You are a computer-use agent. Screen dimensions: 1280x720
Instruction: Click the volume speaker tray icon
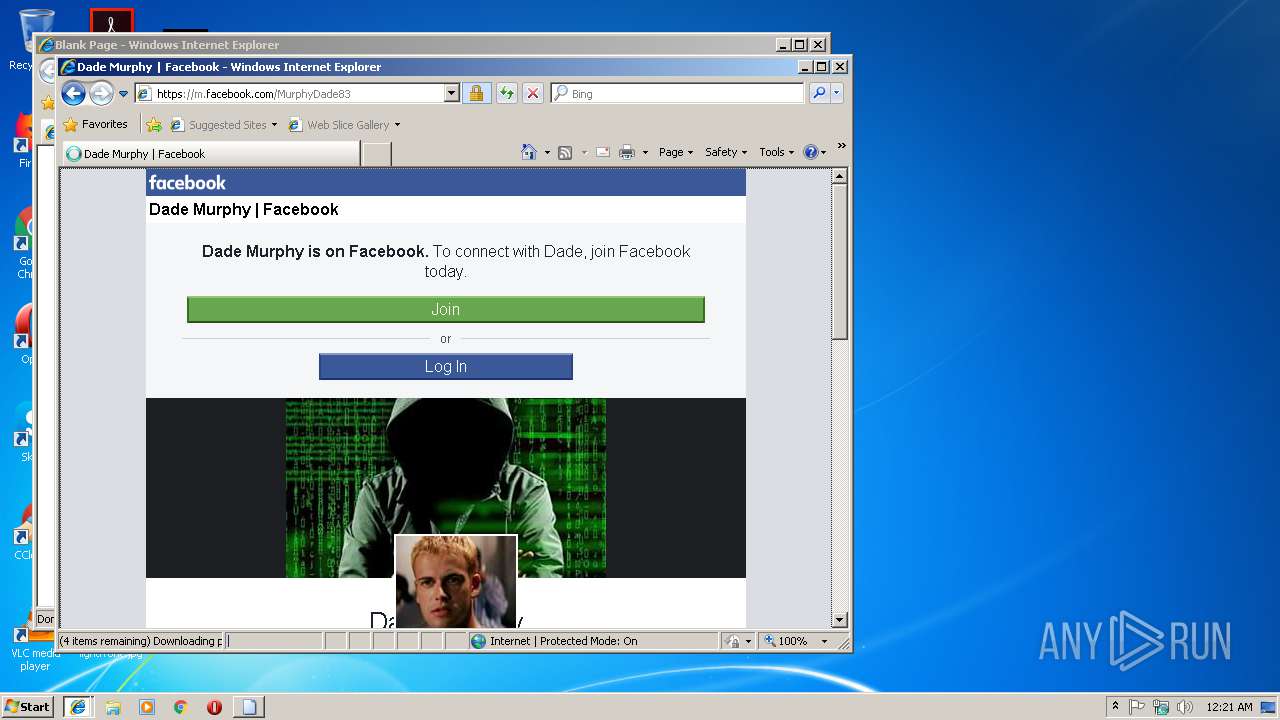click(1185, 707)
